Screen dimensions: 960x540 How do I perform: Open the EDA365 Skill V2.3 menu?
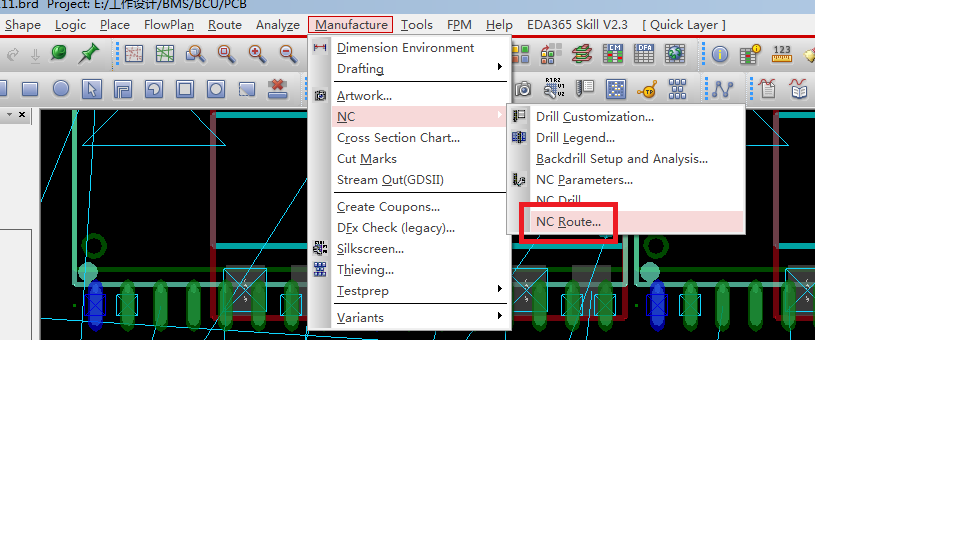577,25
